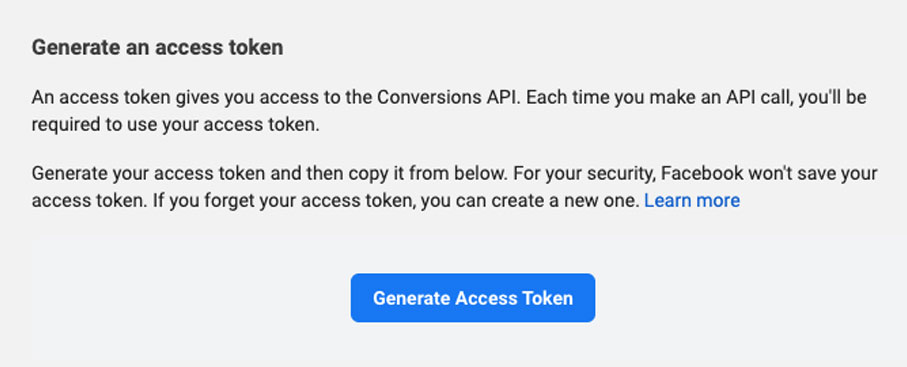Click the "you can create a new one" phrase

tap(530, 201)
